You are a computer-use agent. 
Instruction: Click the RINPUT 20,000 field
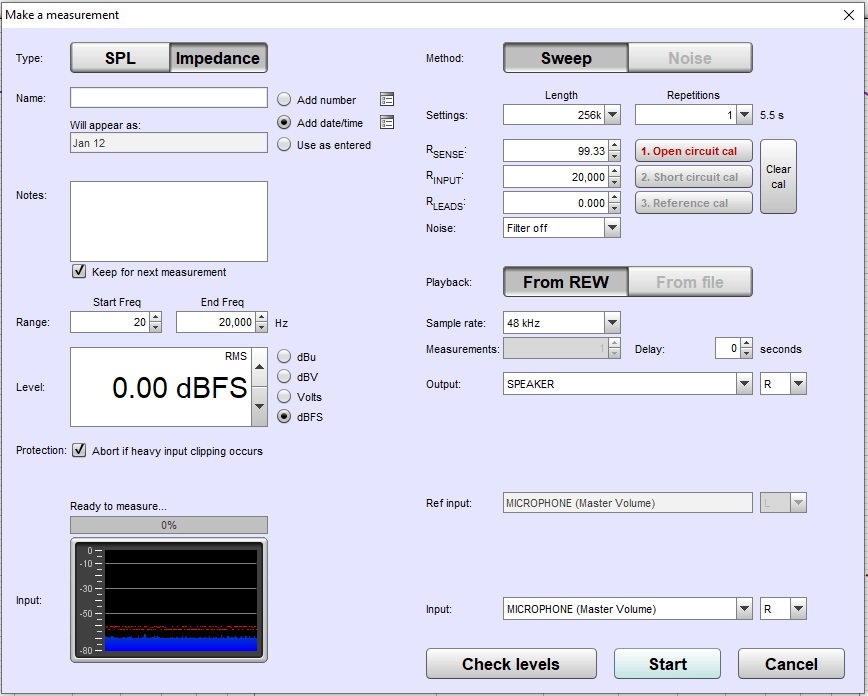click(556, 177)
